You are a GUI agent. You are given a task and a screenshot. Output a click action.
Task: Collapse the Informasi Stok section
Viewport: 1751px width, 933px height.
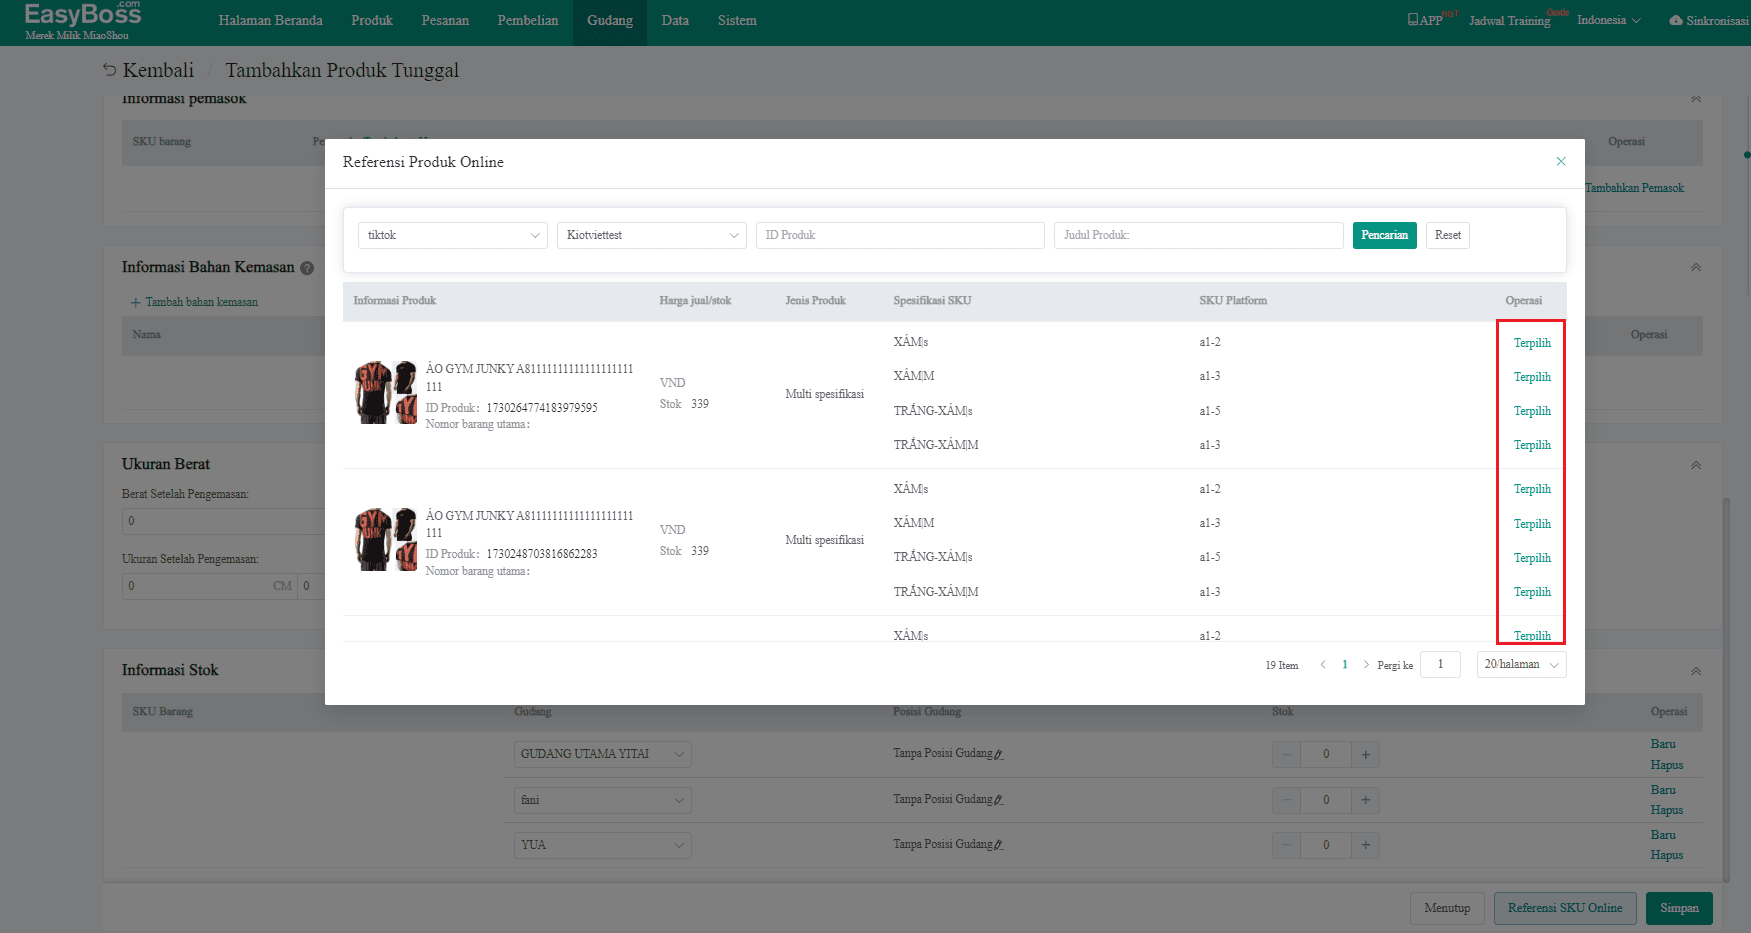[1696, 672]
